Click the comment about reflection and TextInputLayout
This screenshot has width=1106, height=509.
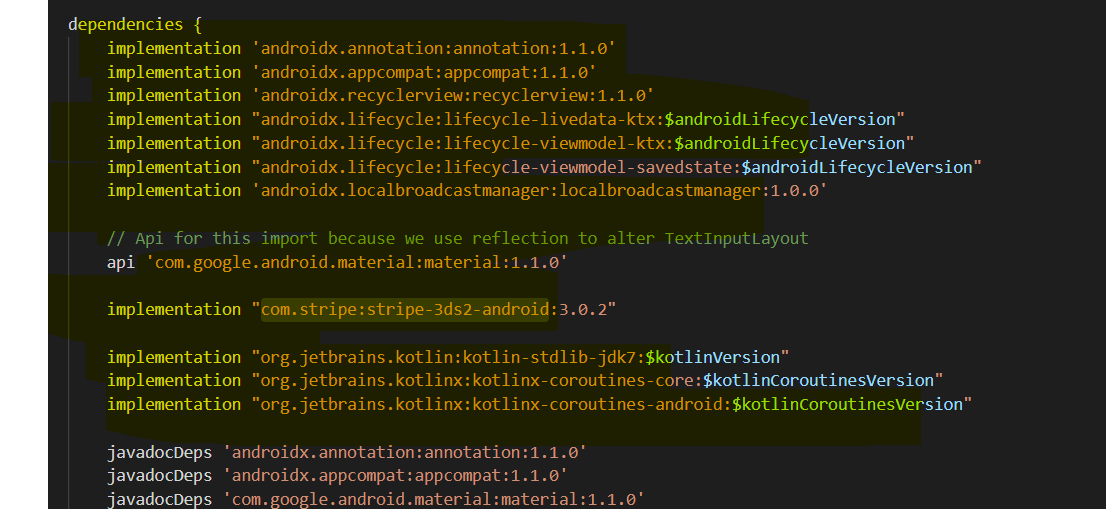click(x=457, y=238)
